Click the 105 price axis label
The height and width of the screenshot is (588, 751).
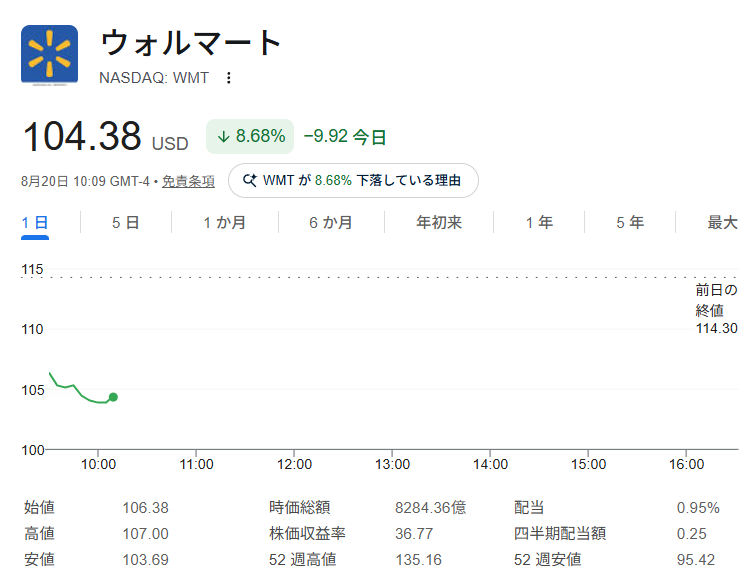point(33,390)
